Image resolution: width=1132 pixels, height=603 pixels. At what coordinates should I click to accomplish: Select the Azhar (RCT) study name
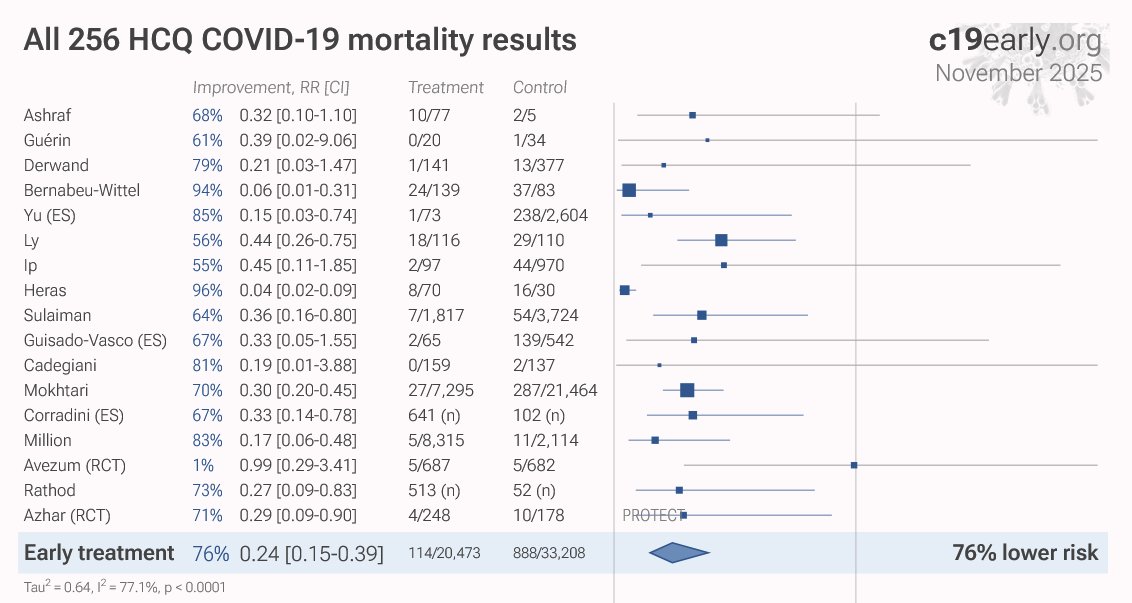click(67, 515)
